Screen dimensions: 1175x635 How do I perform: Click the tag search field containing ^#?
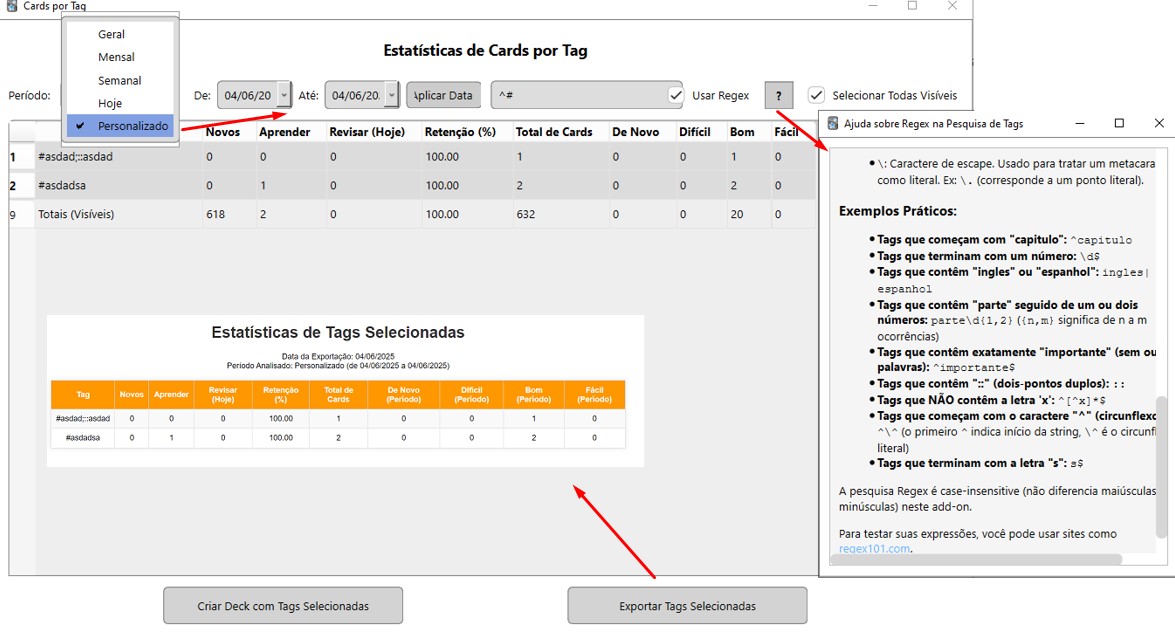coord(578,96)
